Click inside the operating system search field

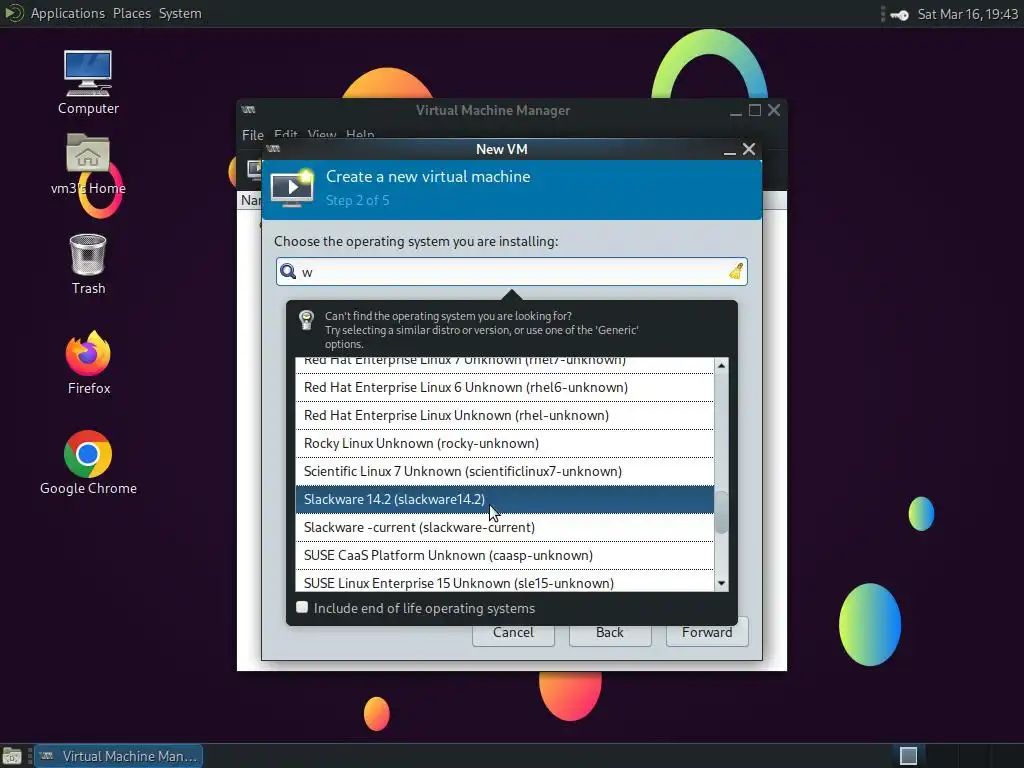[511, 271]
